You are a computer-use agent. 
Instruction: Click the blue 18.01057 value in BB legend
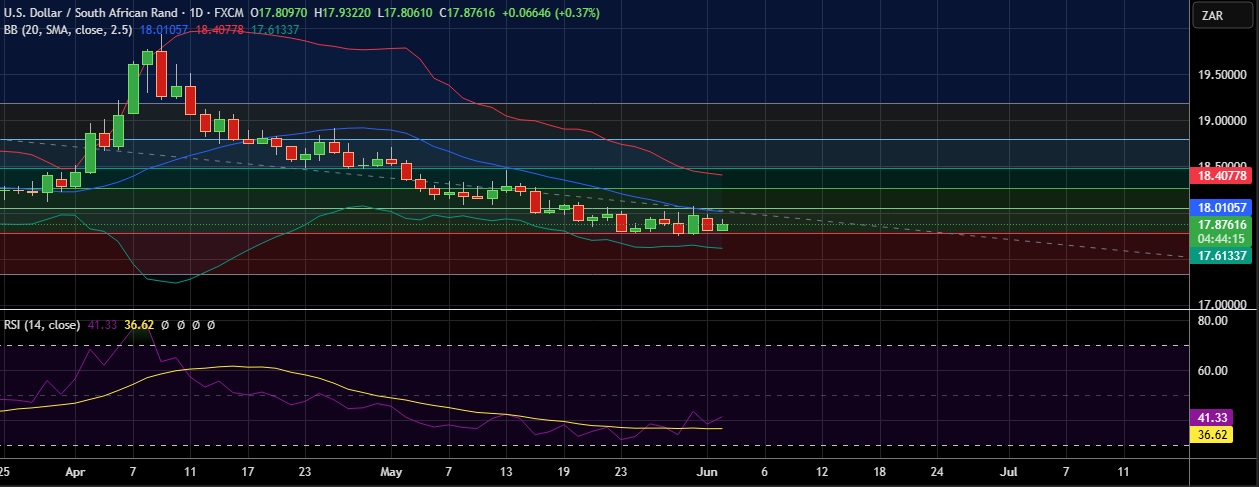[x=162, y=30]
